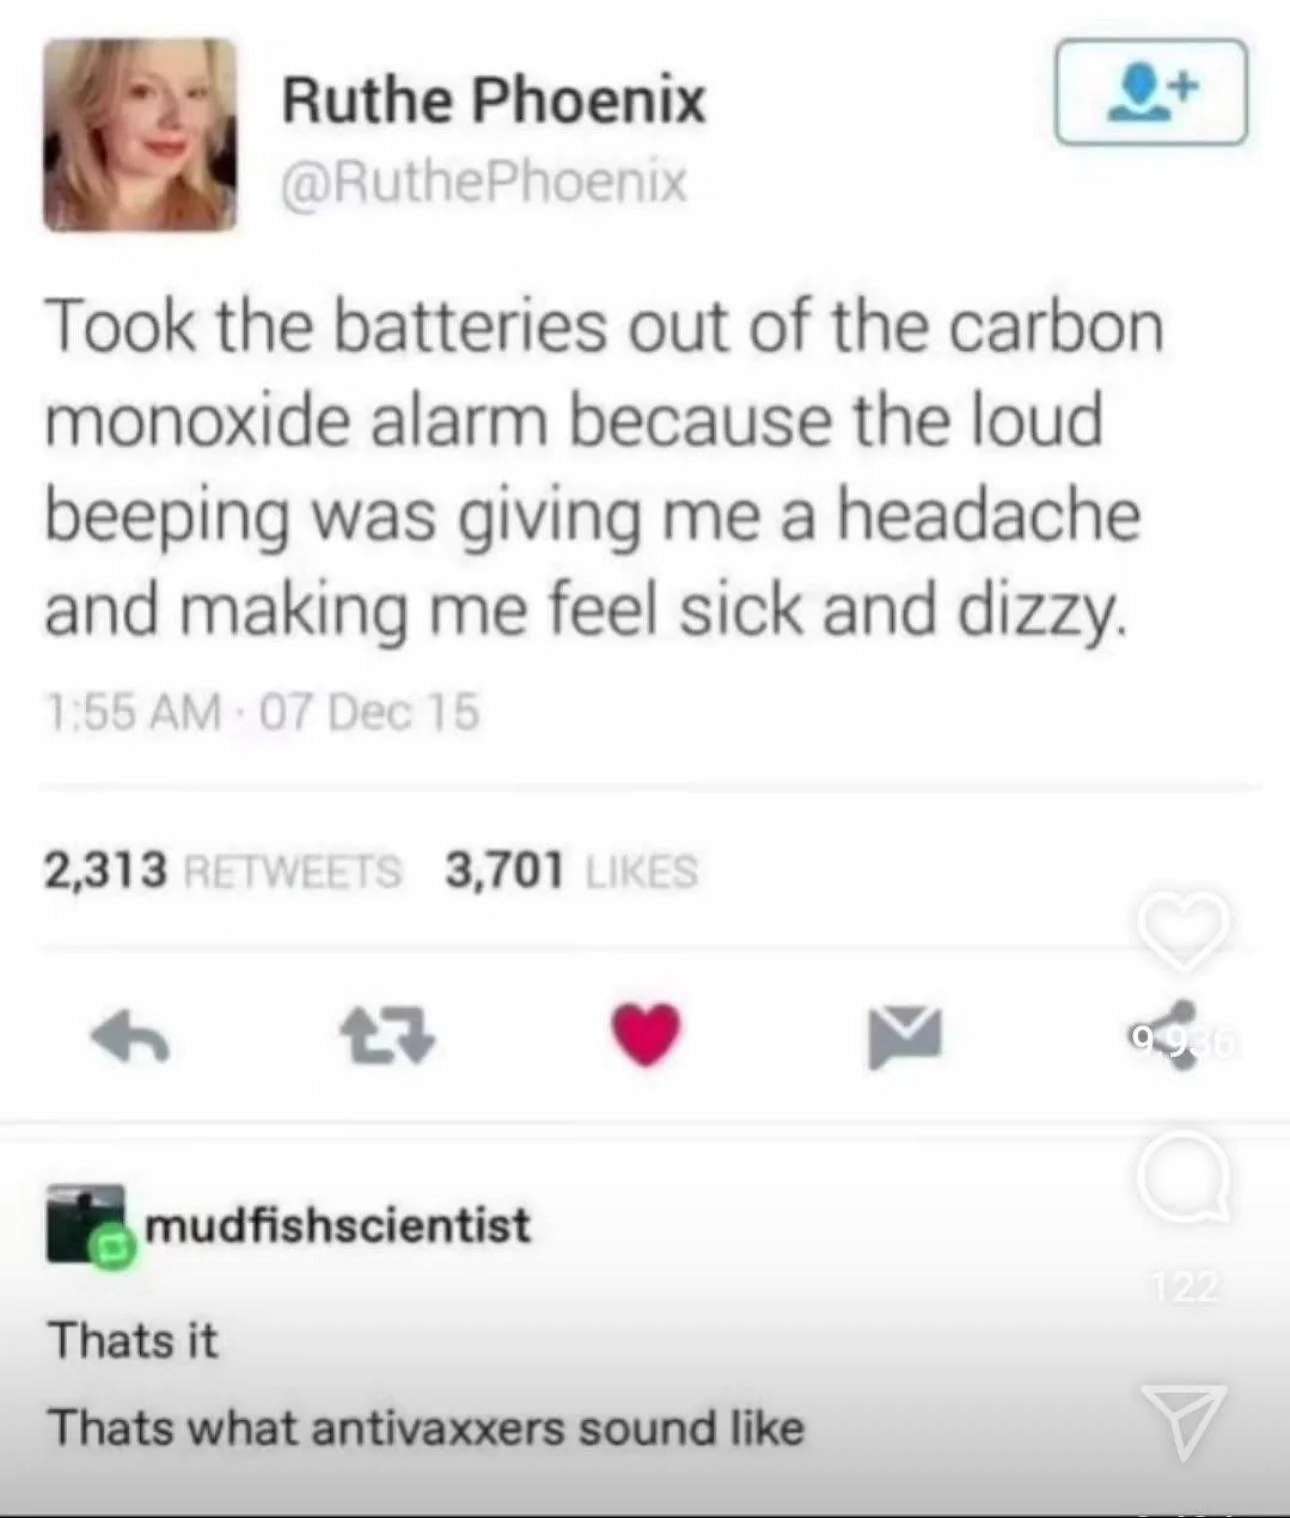The image size is (1290, 1518).
Task: Open the Ruthe Phoenix display name
Action: click(494, 100)
